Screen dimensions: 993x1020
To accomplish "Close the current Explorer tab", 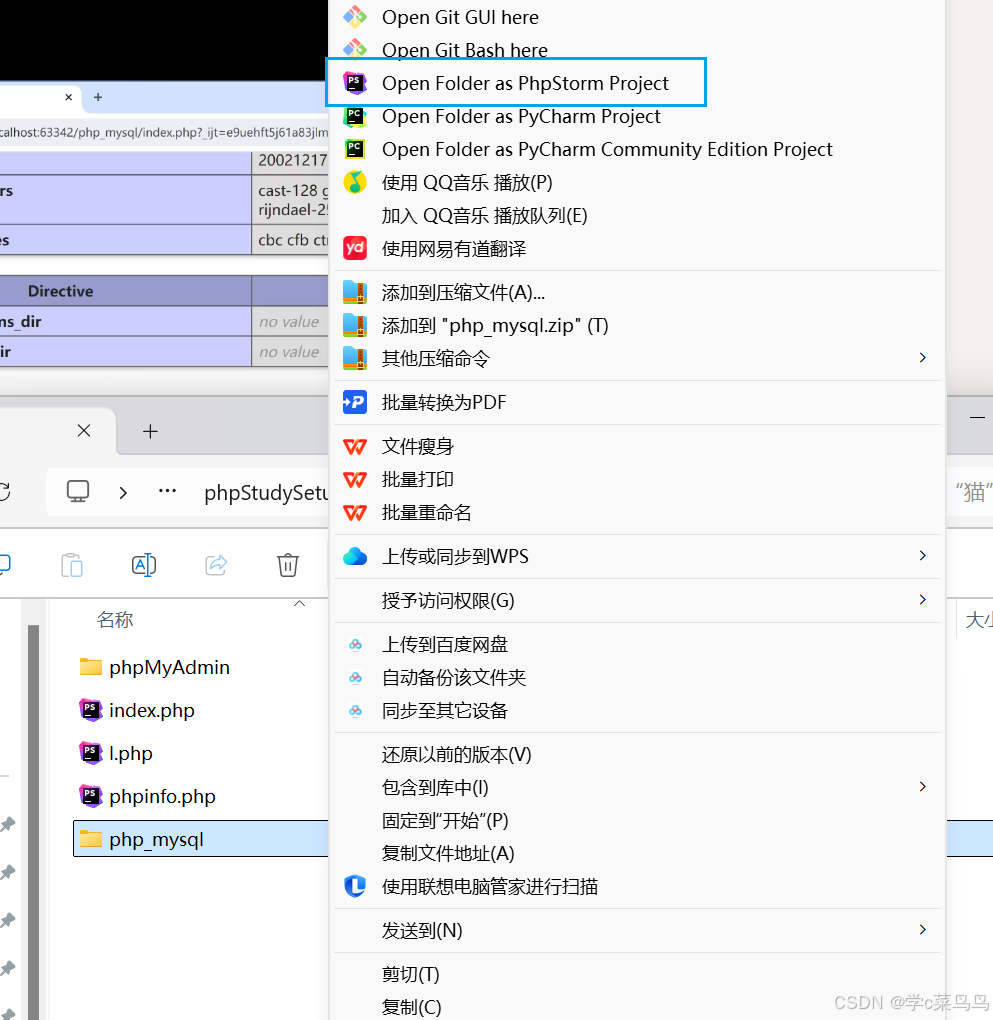I will (84, 431).
